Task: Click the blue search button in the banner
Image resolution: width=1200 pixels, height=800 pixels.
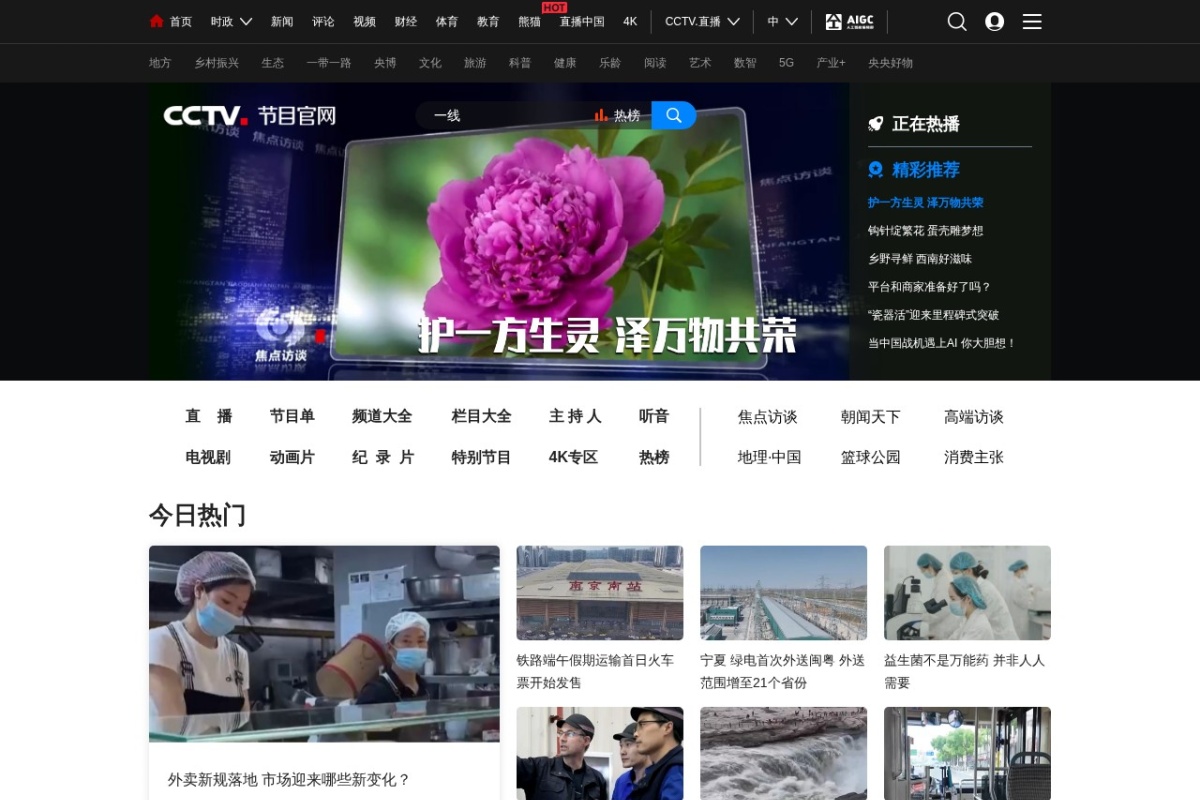Action: point(674,115)
